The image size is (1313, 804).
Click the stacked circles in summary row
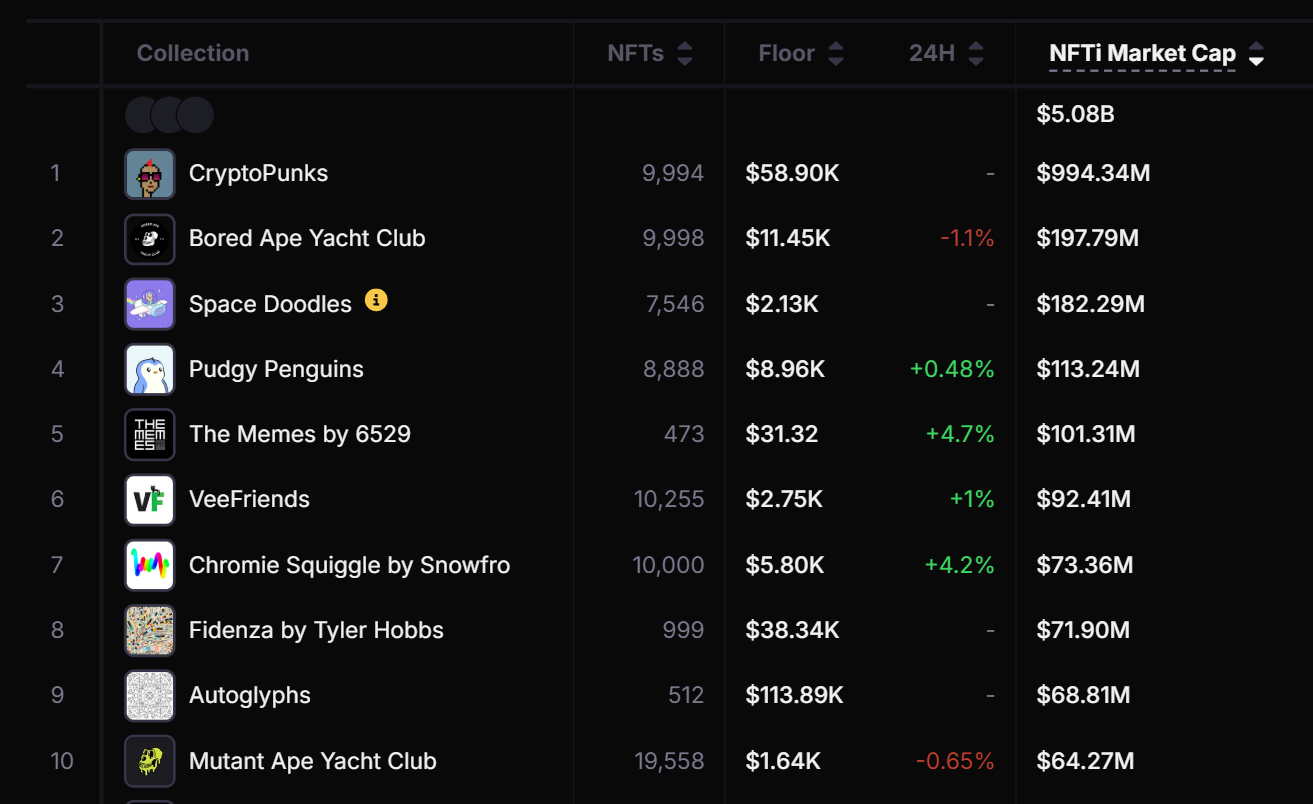[x=169, y=115]
